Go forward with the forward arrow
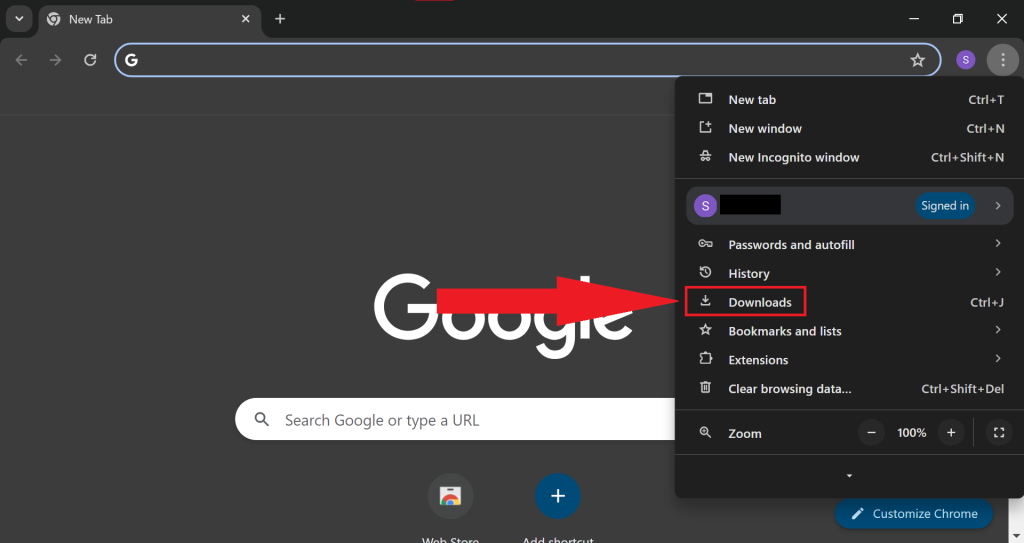This screenshot has height=543, width=1024. pos(56,60)
